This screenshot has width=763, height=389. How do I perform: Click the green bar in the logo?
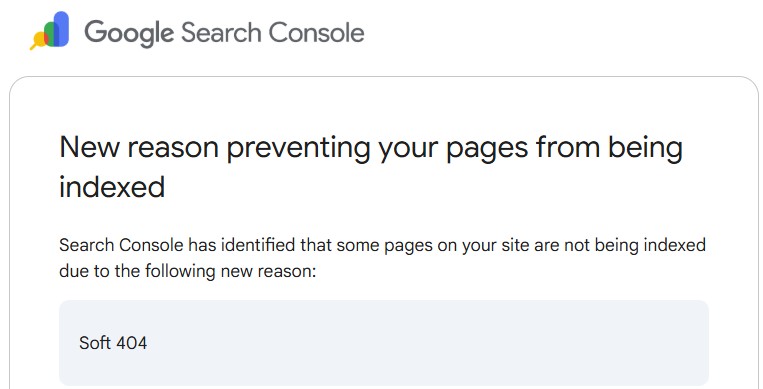pyautogui.click(x=50, y=35)
